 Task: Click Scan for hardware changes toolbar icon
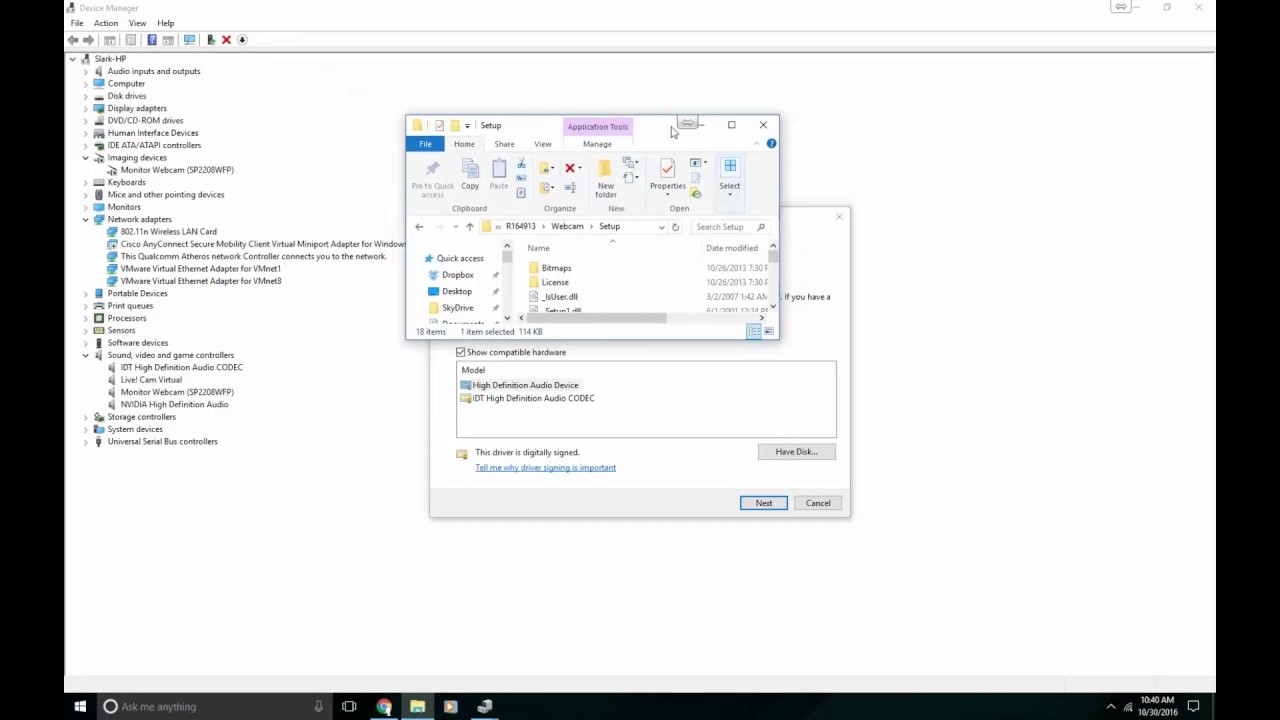[189, 40]
